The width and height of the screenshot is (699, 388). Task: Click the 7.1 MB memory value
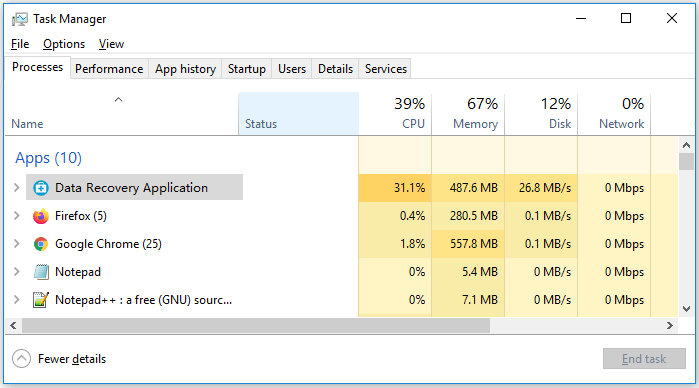click(480, 300)
